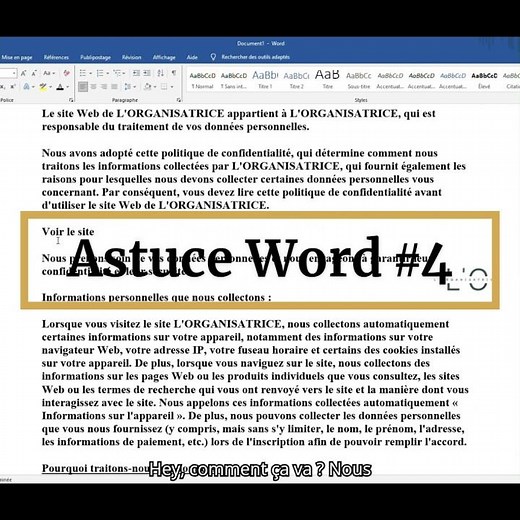Open the font size dropdown arrow
Viewport: 520px width, 520px height.
click(14, 73)
